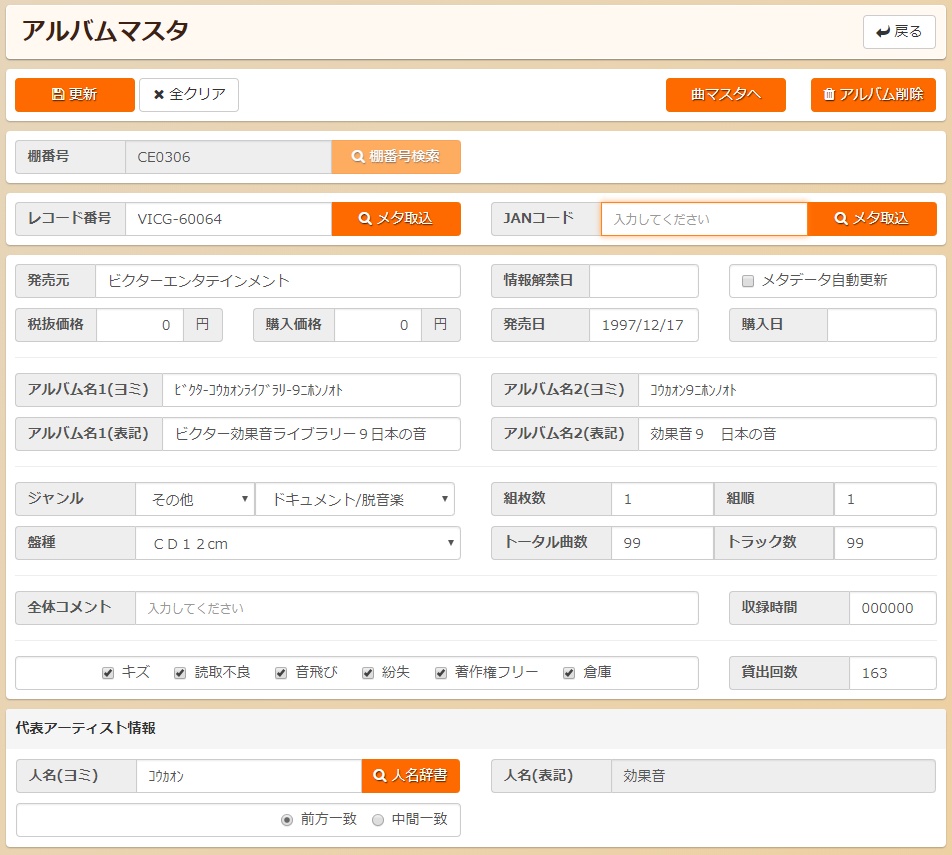Click the 戻る back button

pos(899,32)
